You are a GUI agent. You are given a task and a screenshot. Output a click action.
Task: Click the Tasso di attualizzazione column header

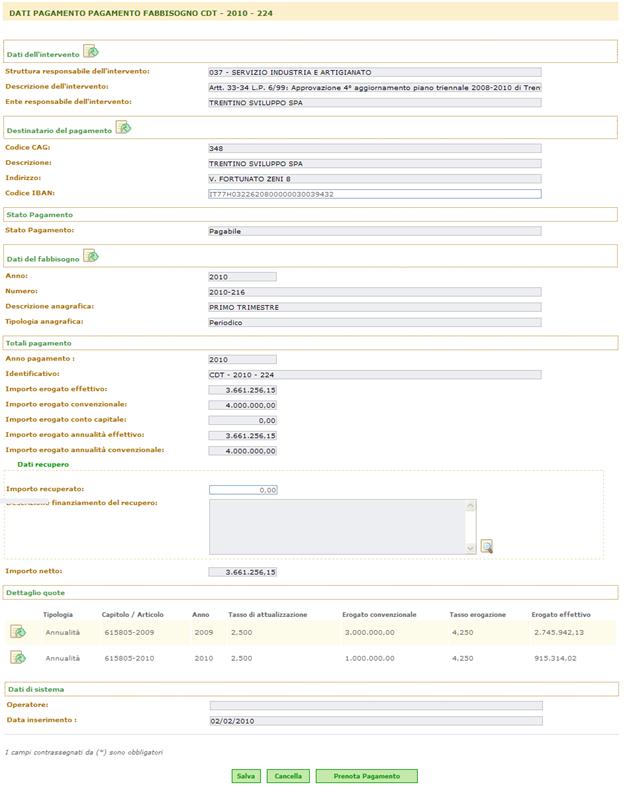(268, 614)
